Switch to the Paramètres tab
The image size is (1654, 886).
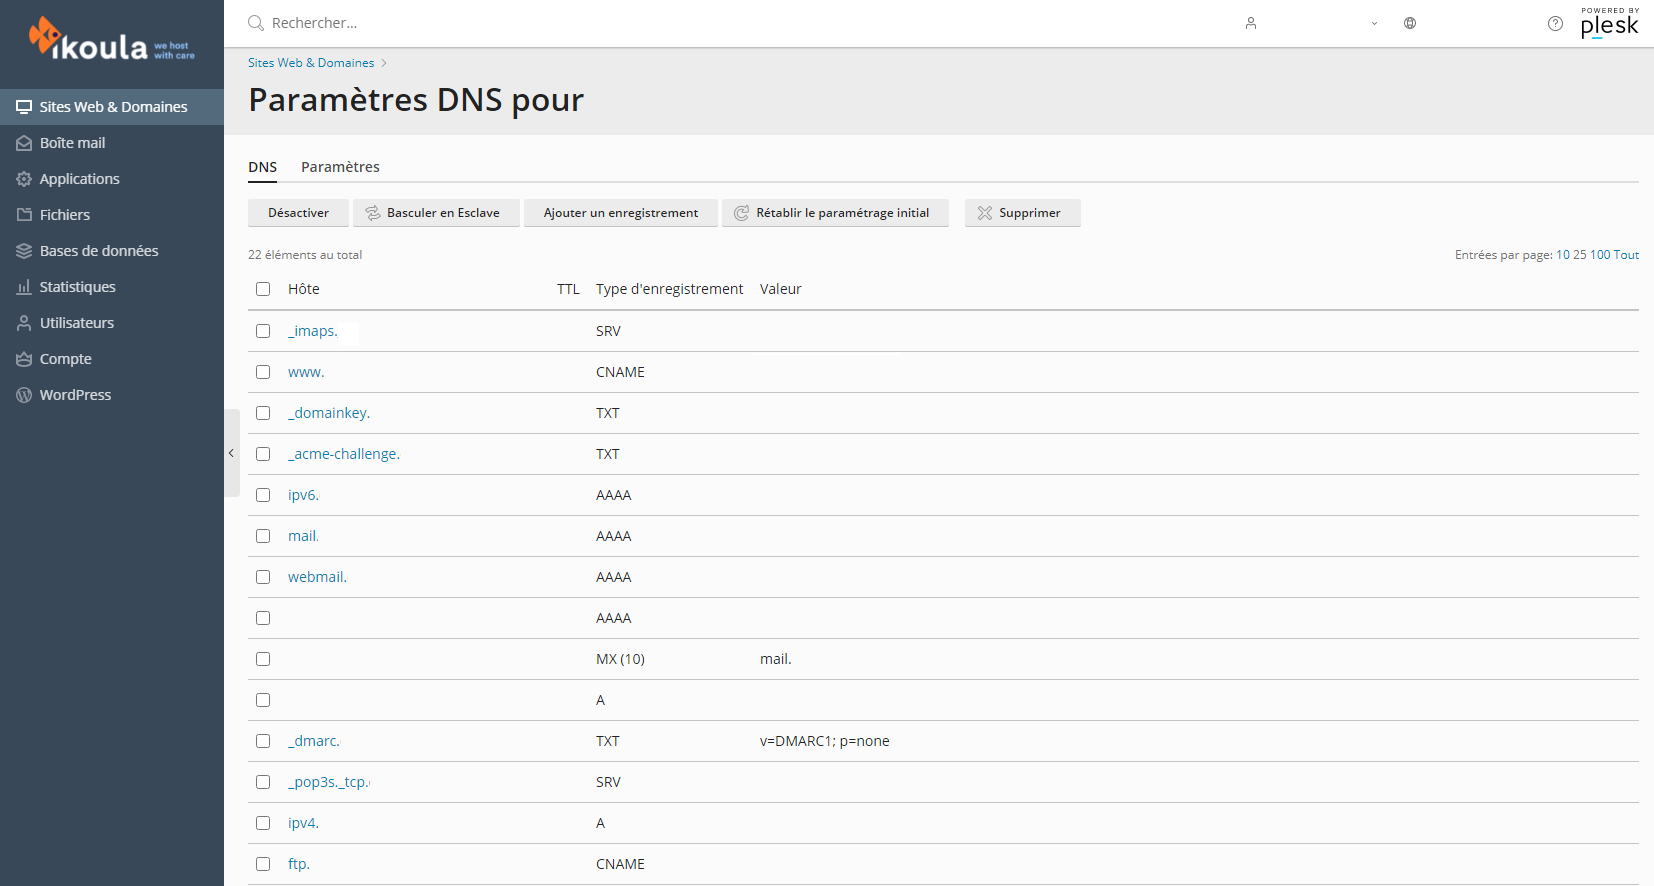[340, 167]
